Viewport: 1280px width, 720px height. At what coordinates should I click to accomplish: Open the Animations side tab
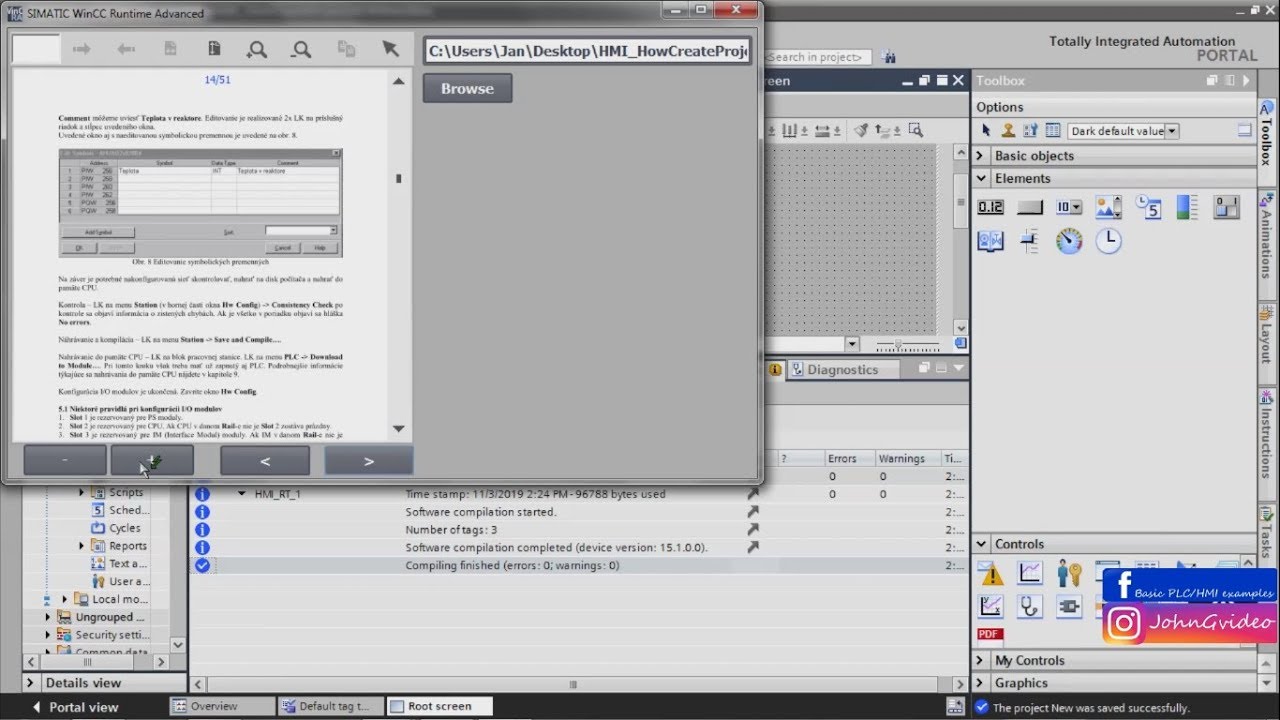pos(1267,246)
